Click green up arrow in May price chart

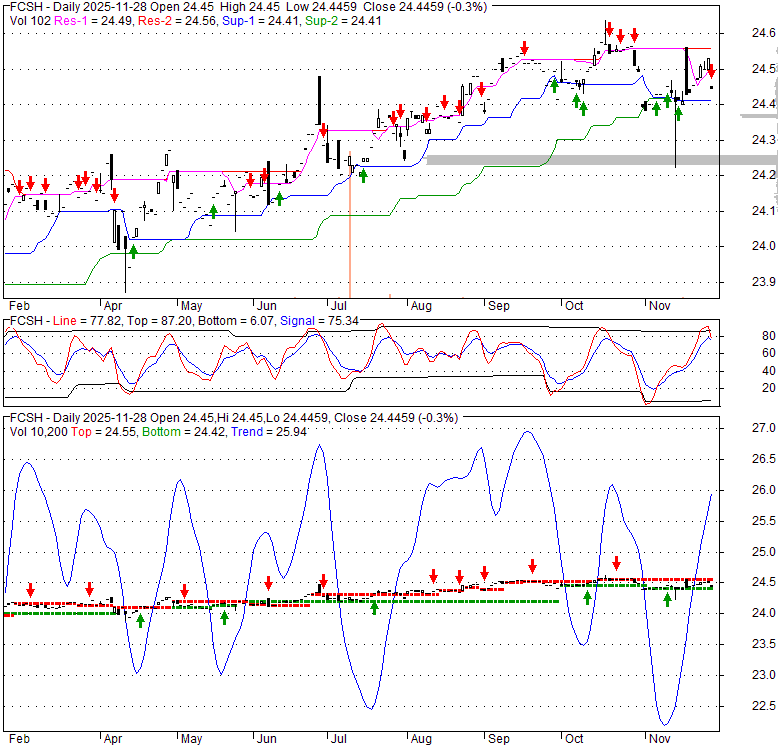pyautogui.click(x=213, y=210)
